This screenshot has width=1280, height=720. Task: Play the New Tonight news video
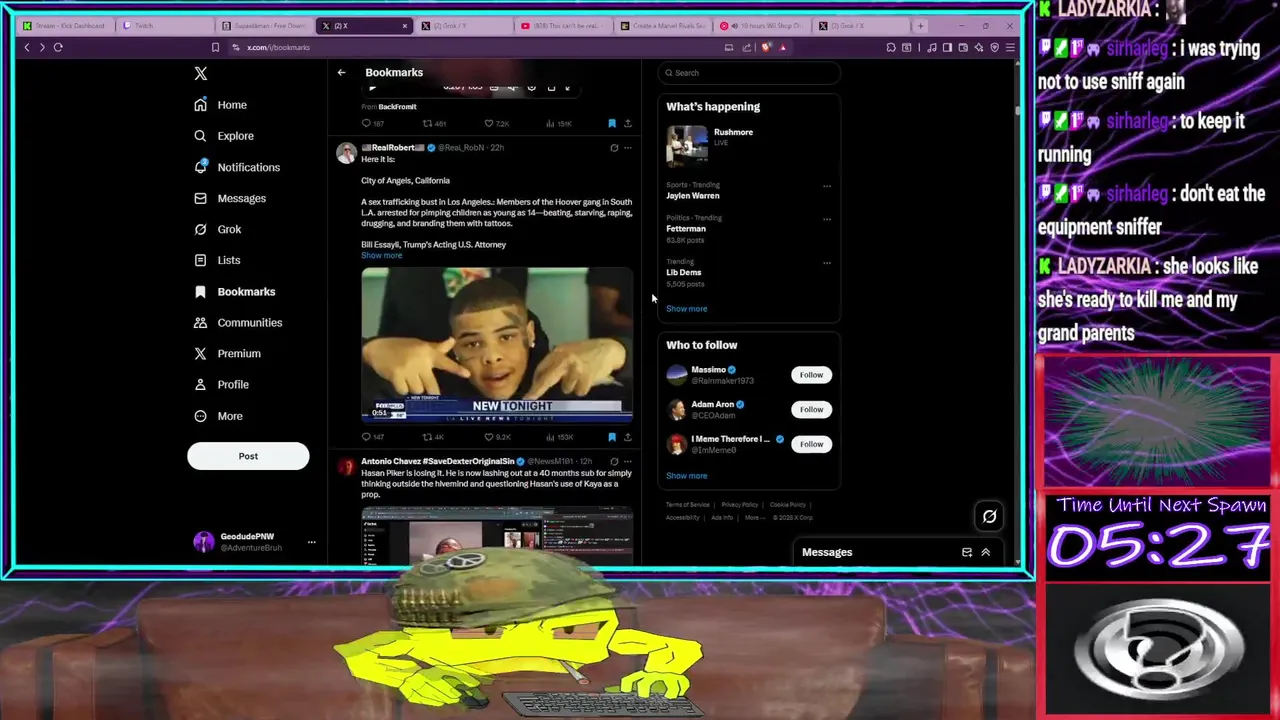(x=497, y=345)
